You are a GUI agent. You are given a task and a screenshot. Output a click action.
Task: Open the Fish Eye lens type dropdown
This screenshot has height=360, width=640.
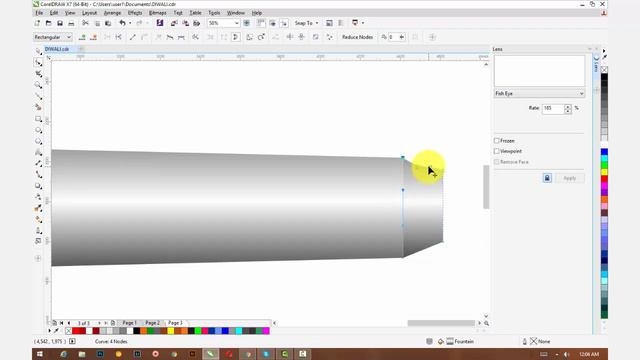pos(539,93)
